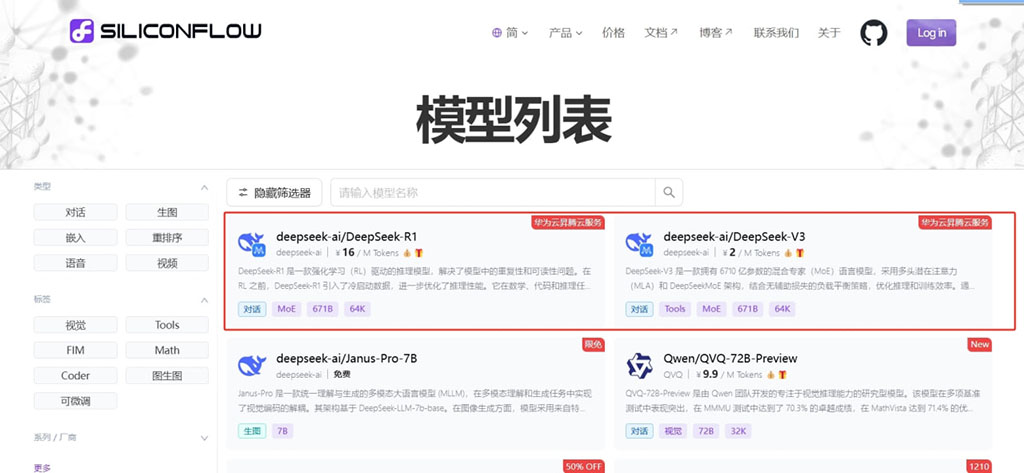
Task: Click the 生图 tag on Janus-Pro card
Action: click(x=252, y=431)
